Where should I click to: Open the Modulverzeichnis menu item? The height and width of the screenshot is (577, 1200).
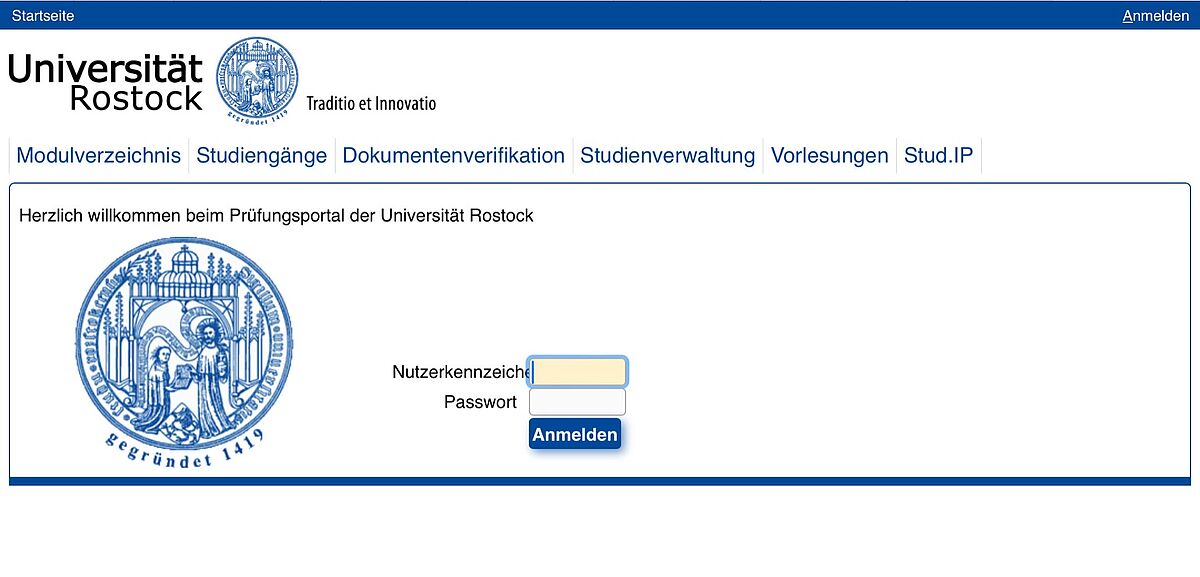(x=99, y=156)
